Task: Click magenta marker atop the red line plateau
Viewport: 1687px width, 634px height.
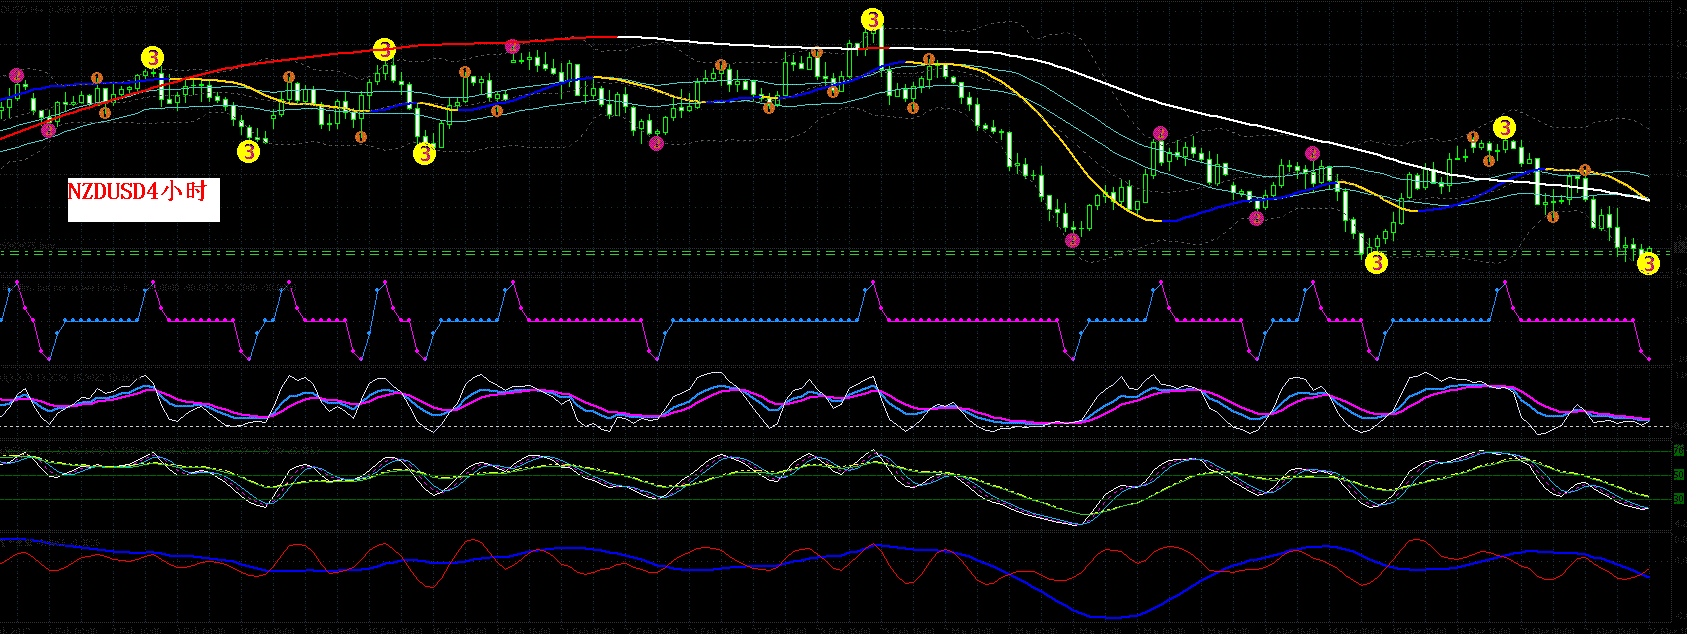Action: (x=512, y=46)
